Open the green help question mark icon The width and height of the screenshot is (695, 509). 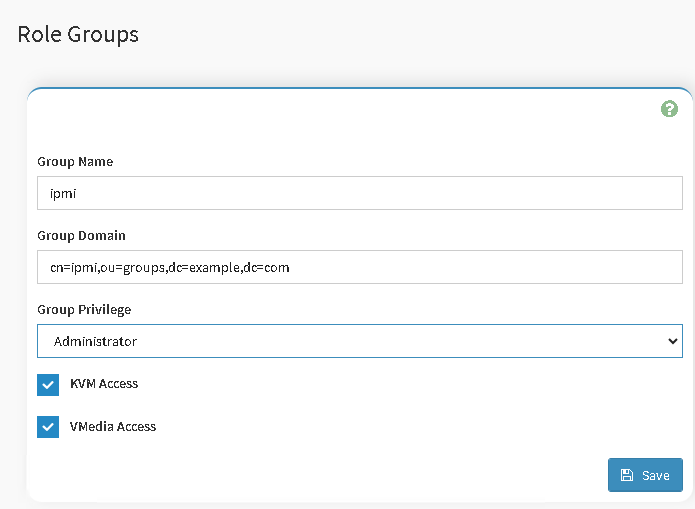click(x=670, y=109)
